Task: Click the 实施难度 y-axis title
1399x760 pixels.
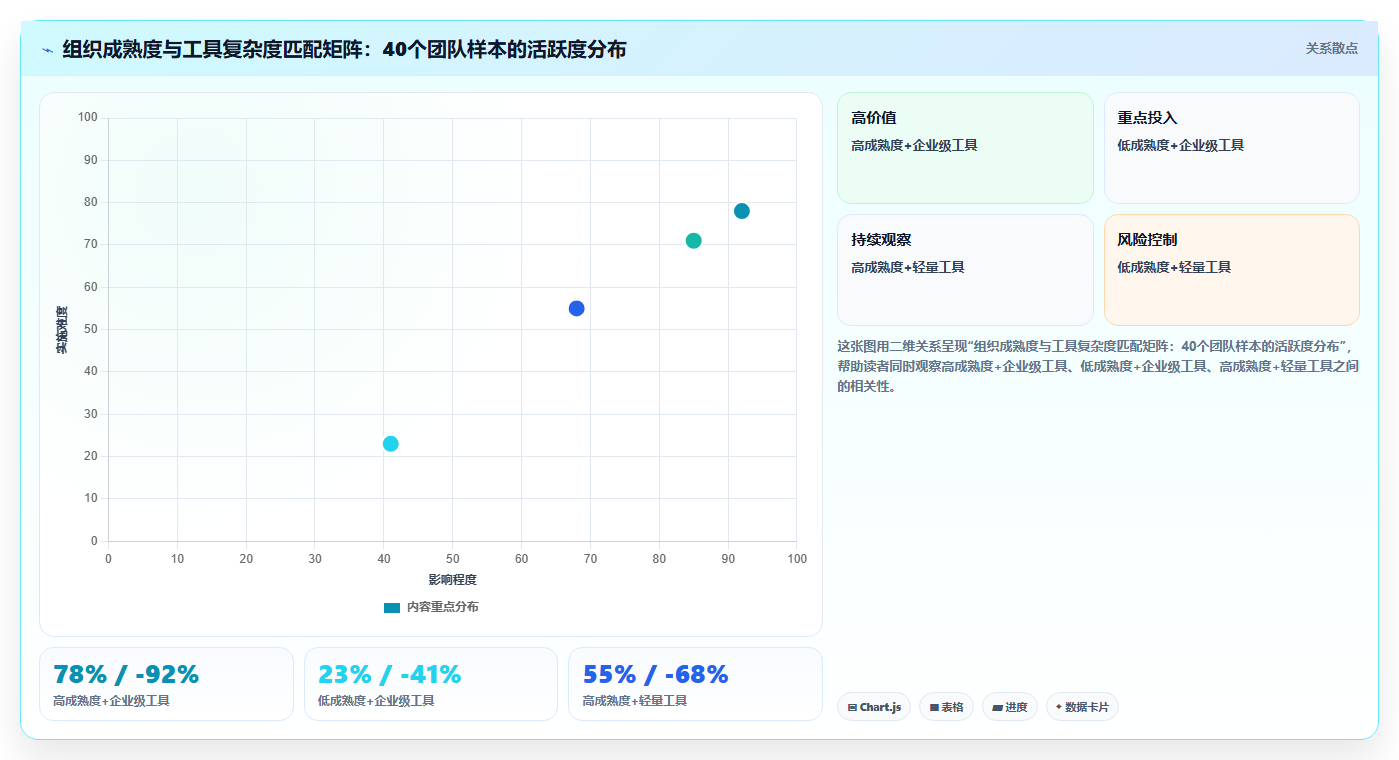Action: (x=62, y=330)
